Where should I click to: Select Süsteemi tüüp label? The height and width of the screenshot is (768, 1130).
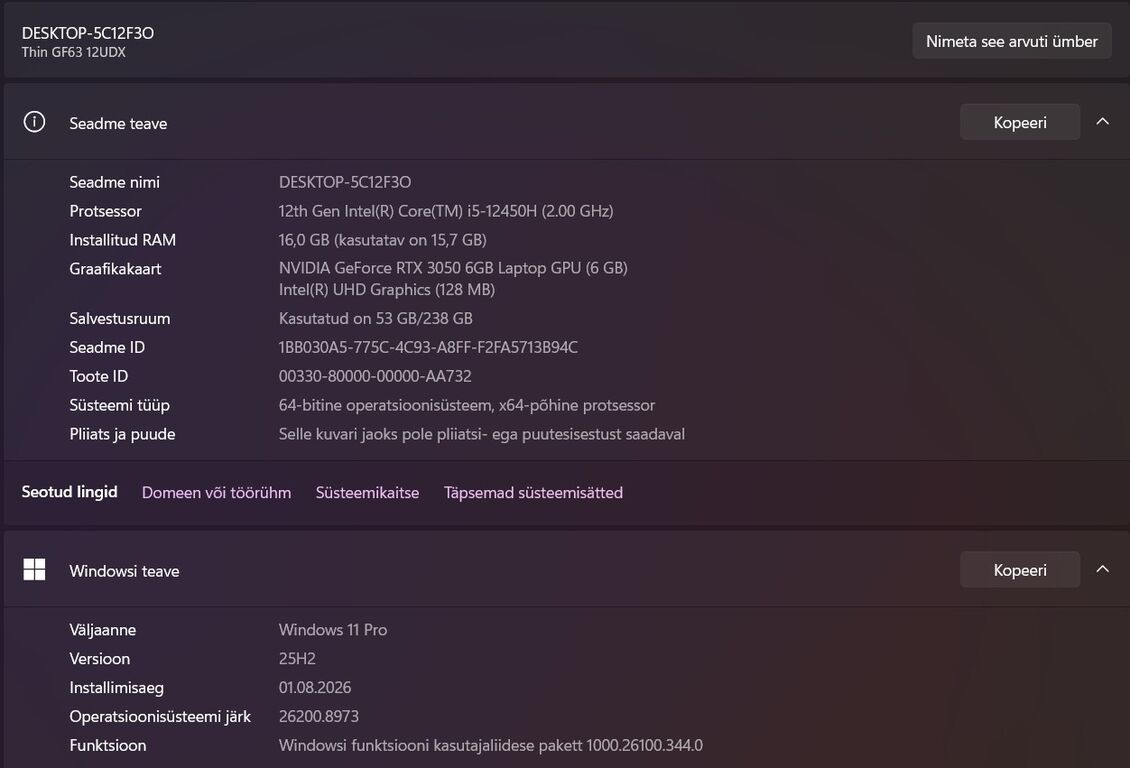click(x=120, y=405)
